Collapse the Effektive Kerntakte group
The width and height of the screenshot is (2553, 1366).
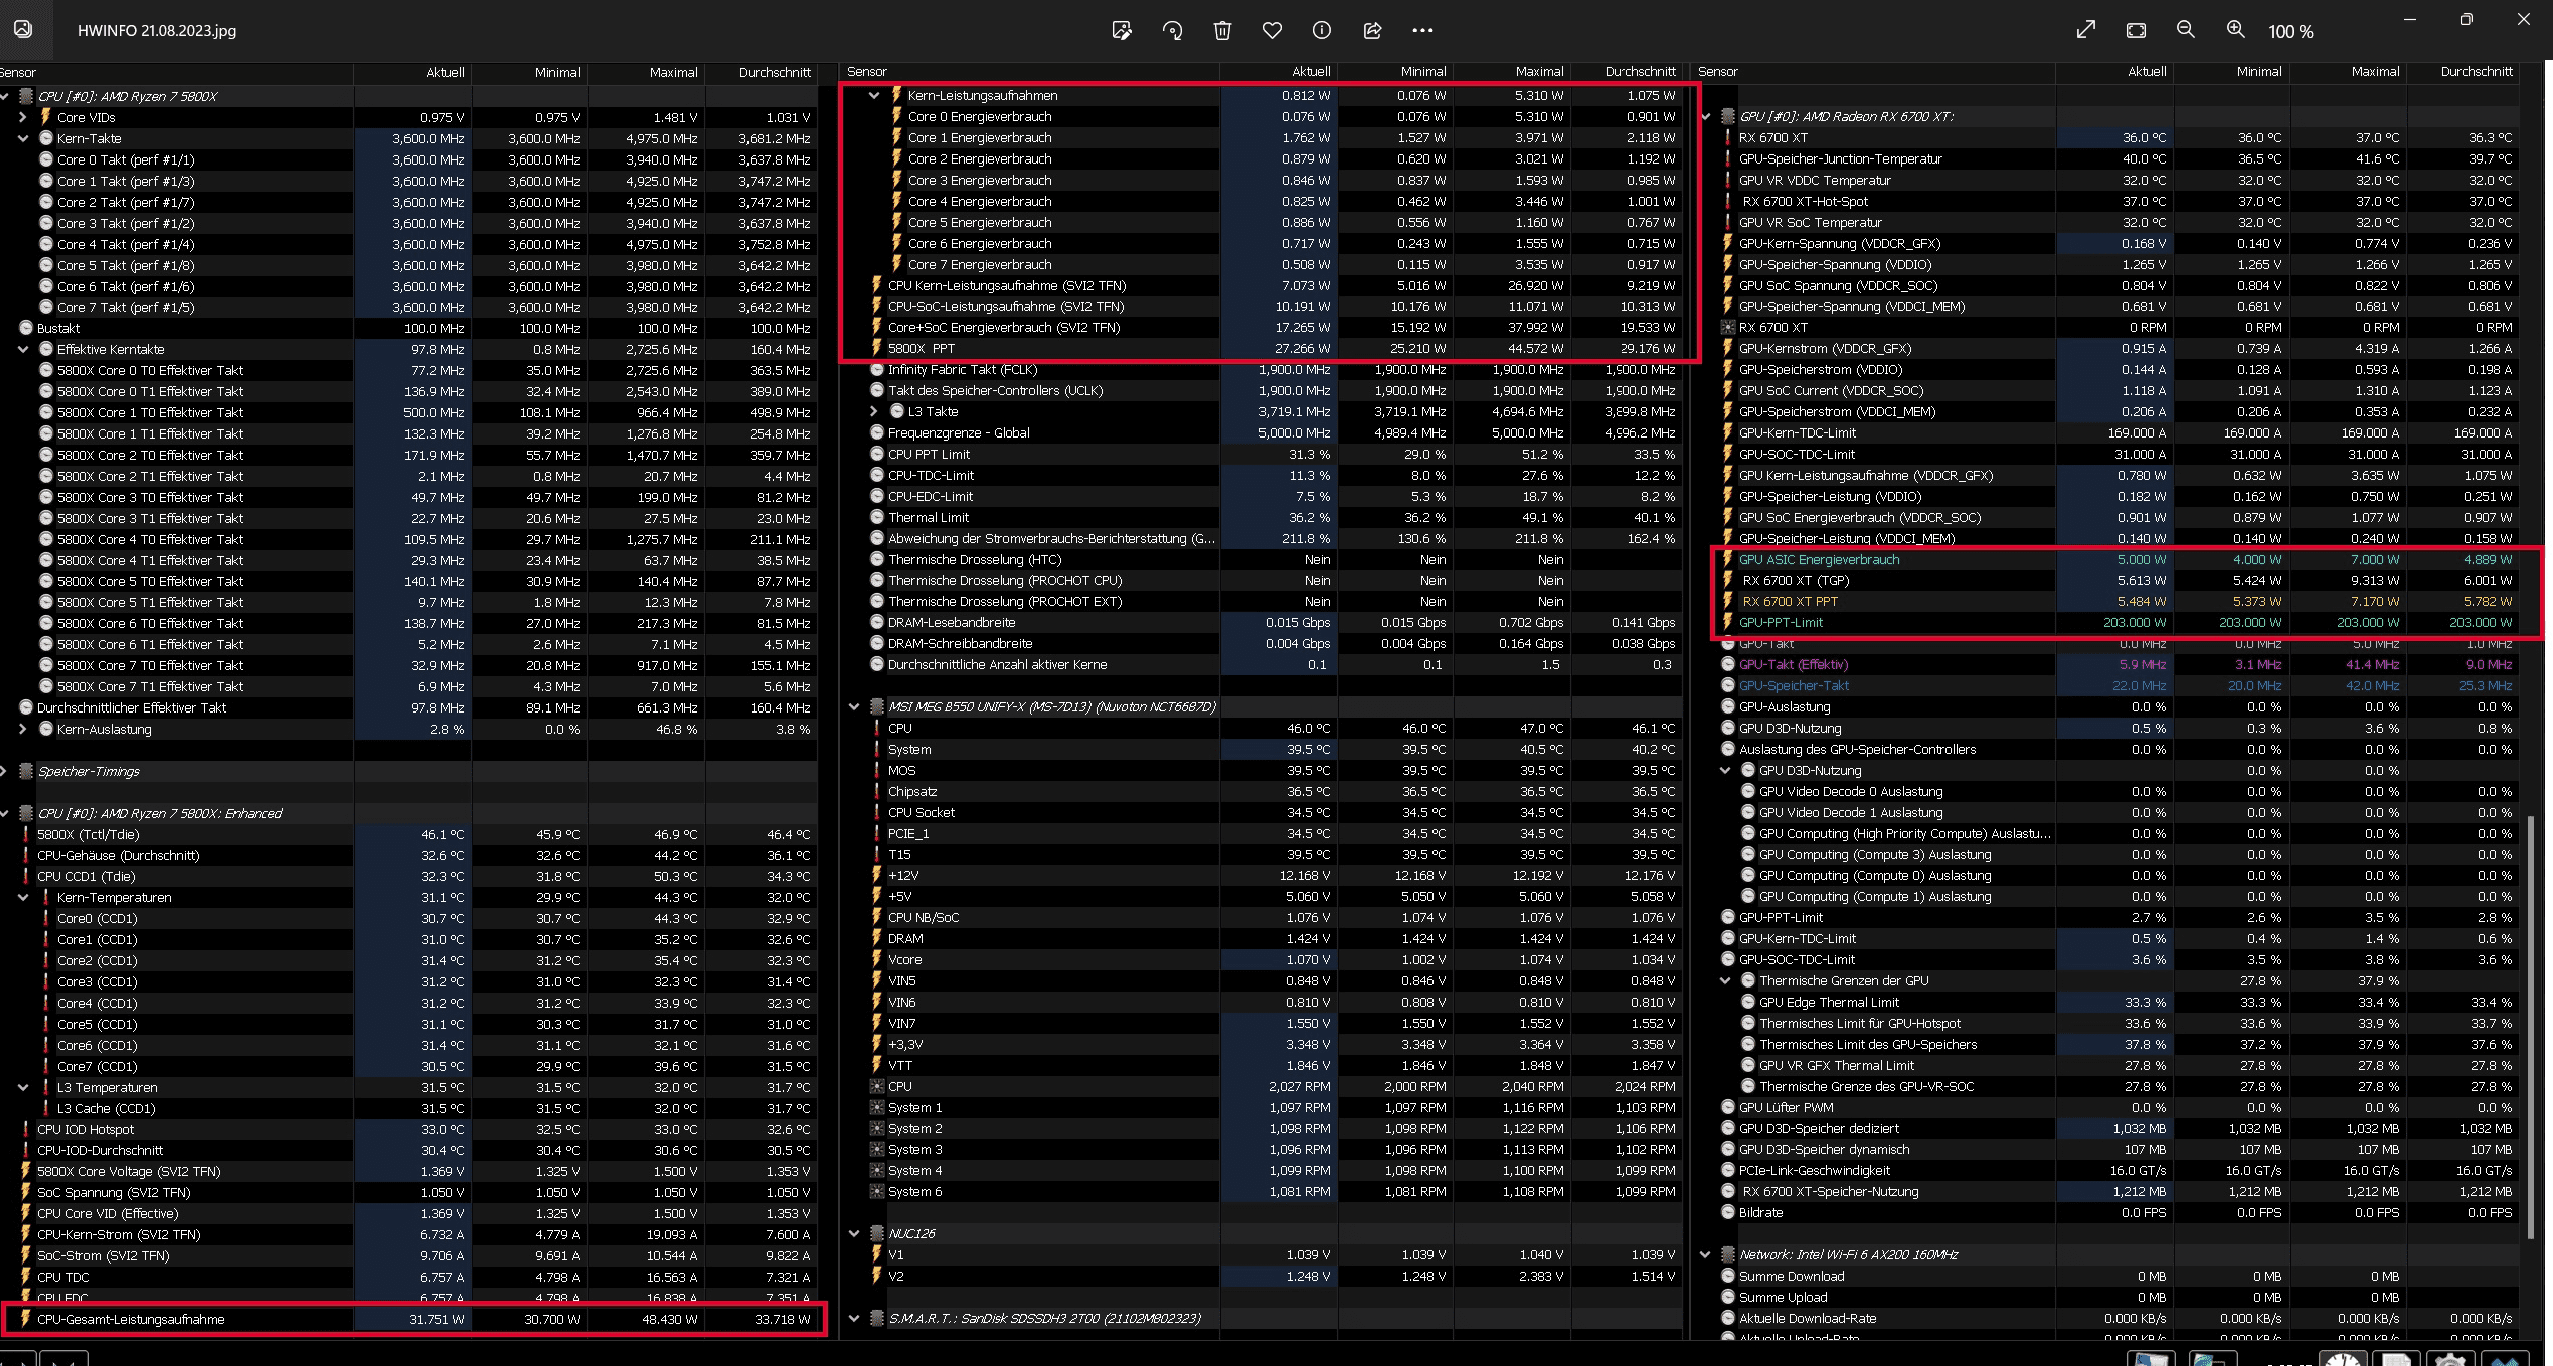point(23,349)
